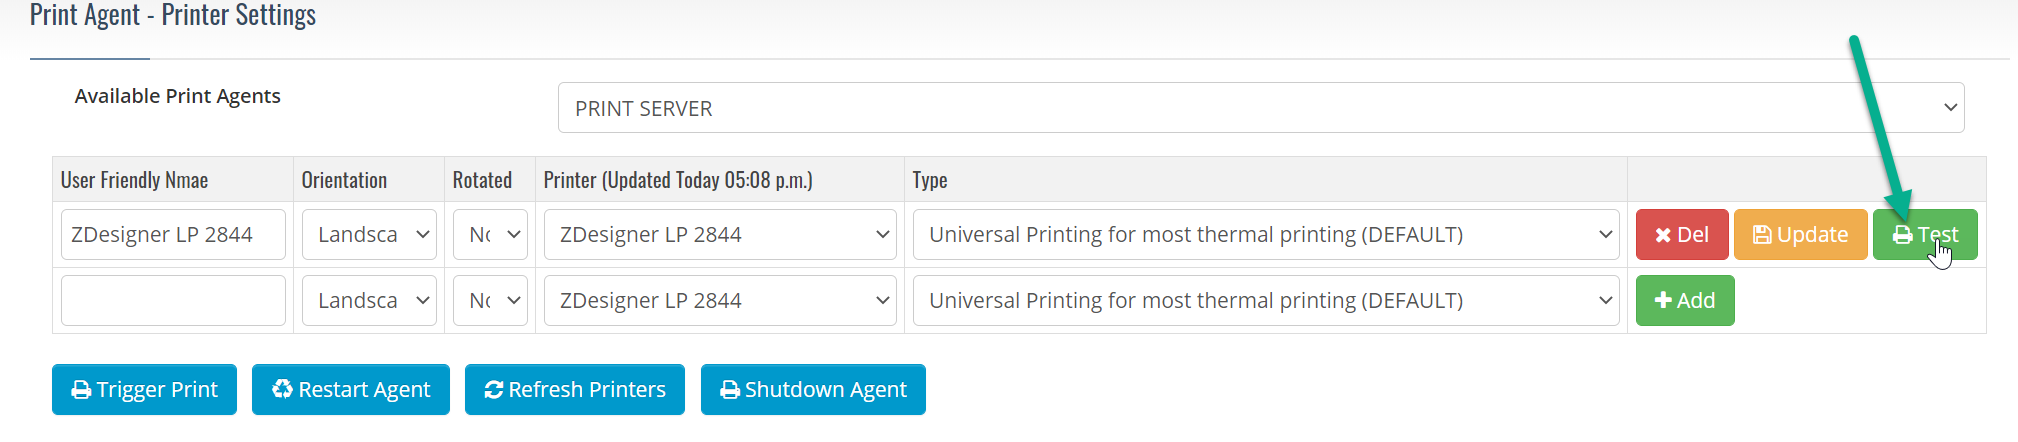Viewport: 2018px width, 442px height.
Task: Open first row Universal Printing type dropdown
Action: coord(1266,235)
